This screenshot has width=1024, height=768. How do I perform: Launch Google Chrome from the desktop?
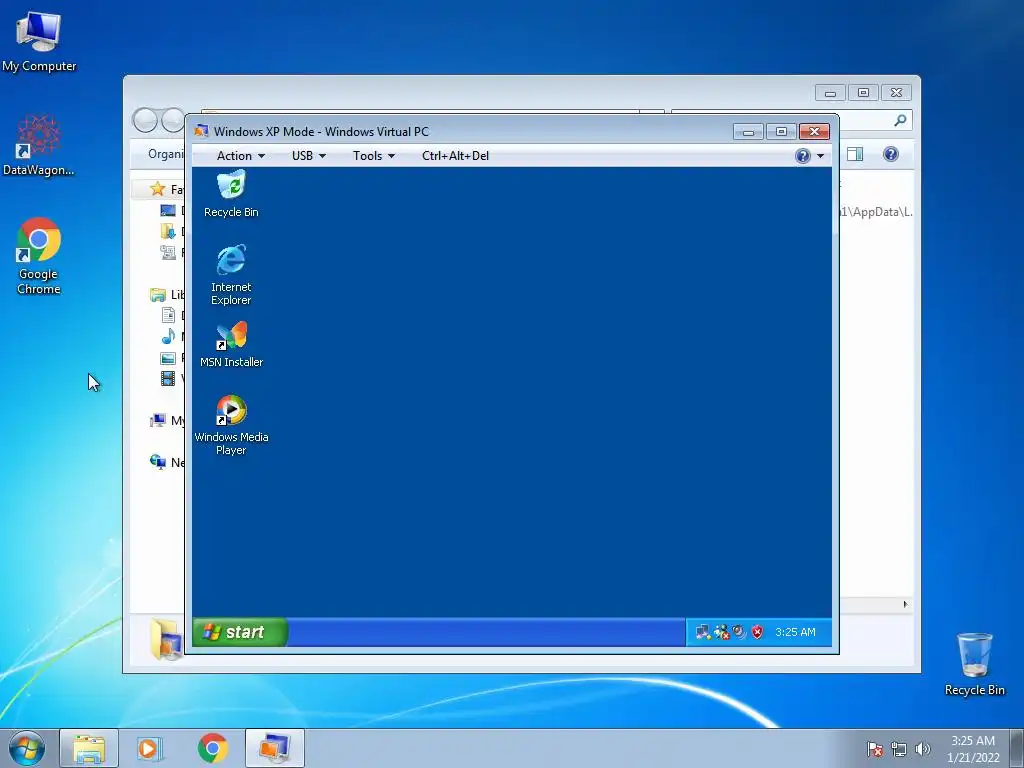[39, 256]
